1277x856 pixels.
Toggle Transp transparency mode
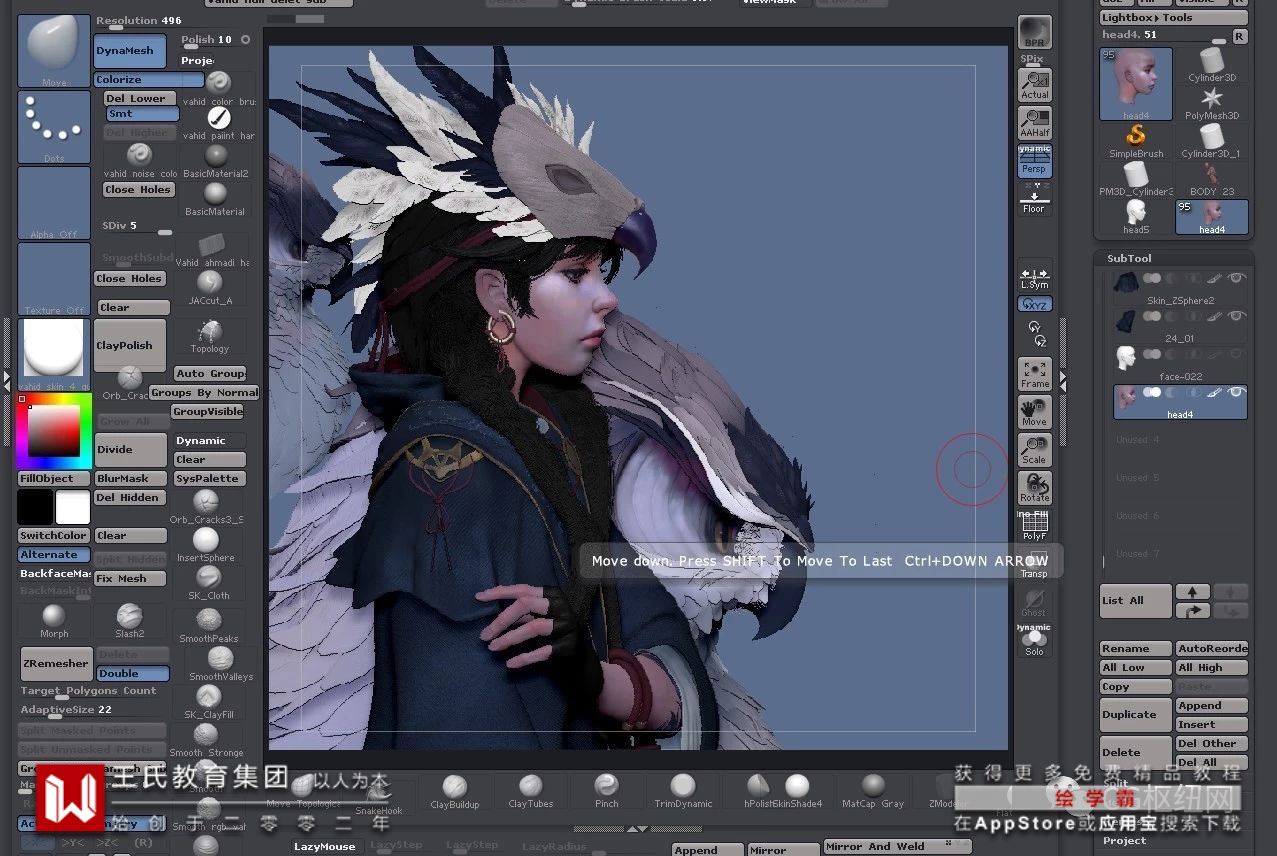pyautogui.click(x=1034, y=564)
